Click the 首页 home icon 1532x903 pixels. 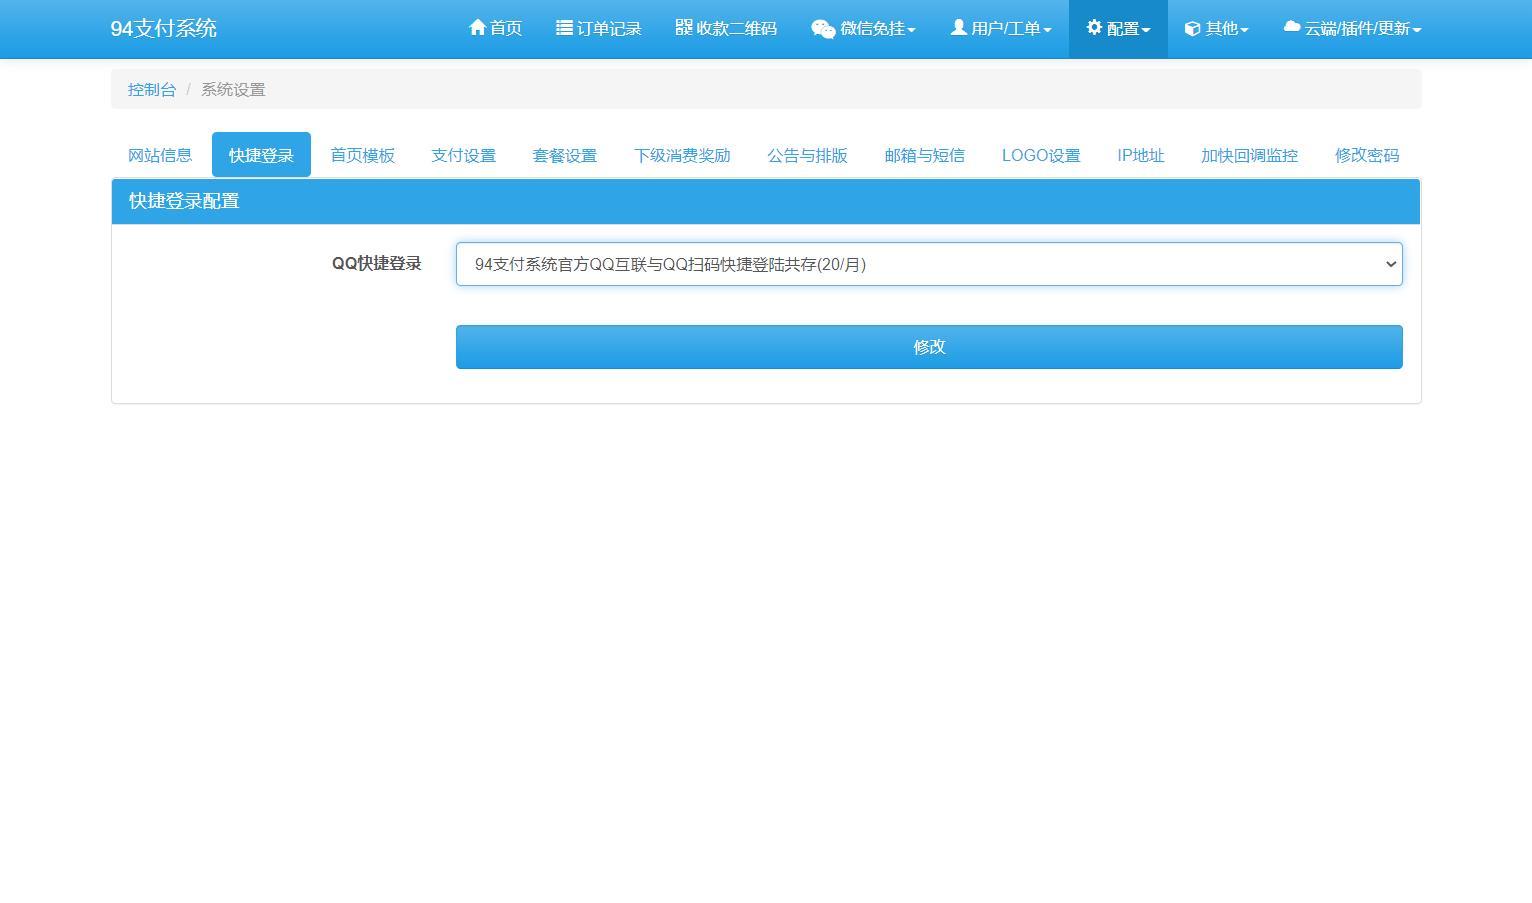click(x=476, y=28)
